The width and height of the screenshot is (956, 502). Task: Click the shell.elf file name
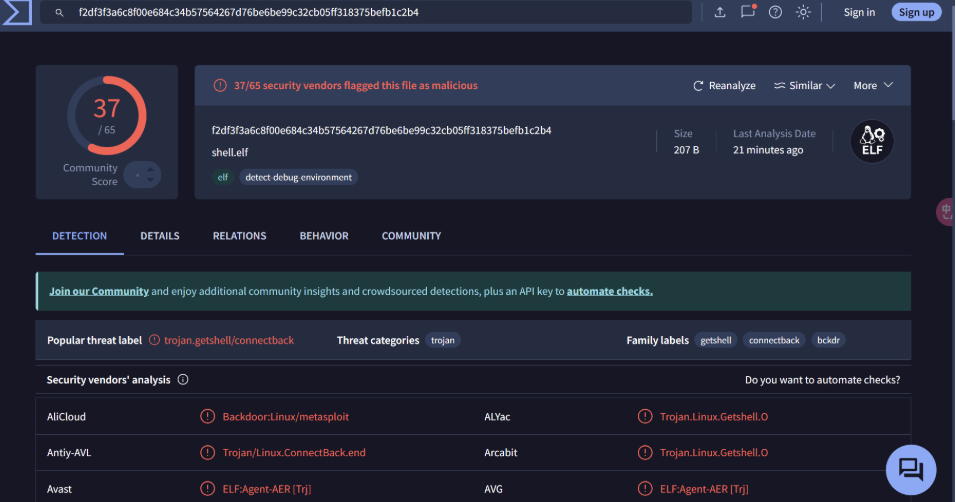(230, 152)
